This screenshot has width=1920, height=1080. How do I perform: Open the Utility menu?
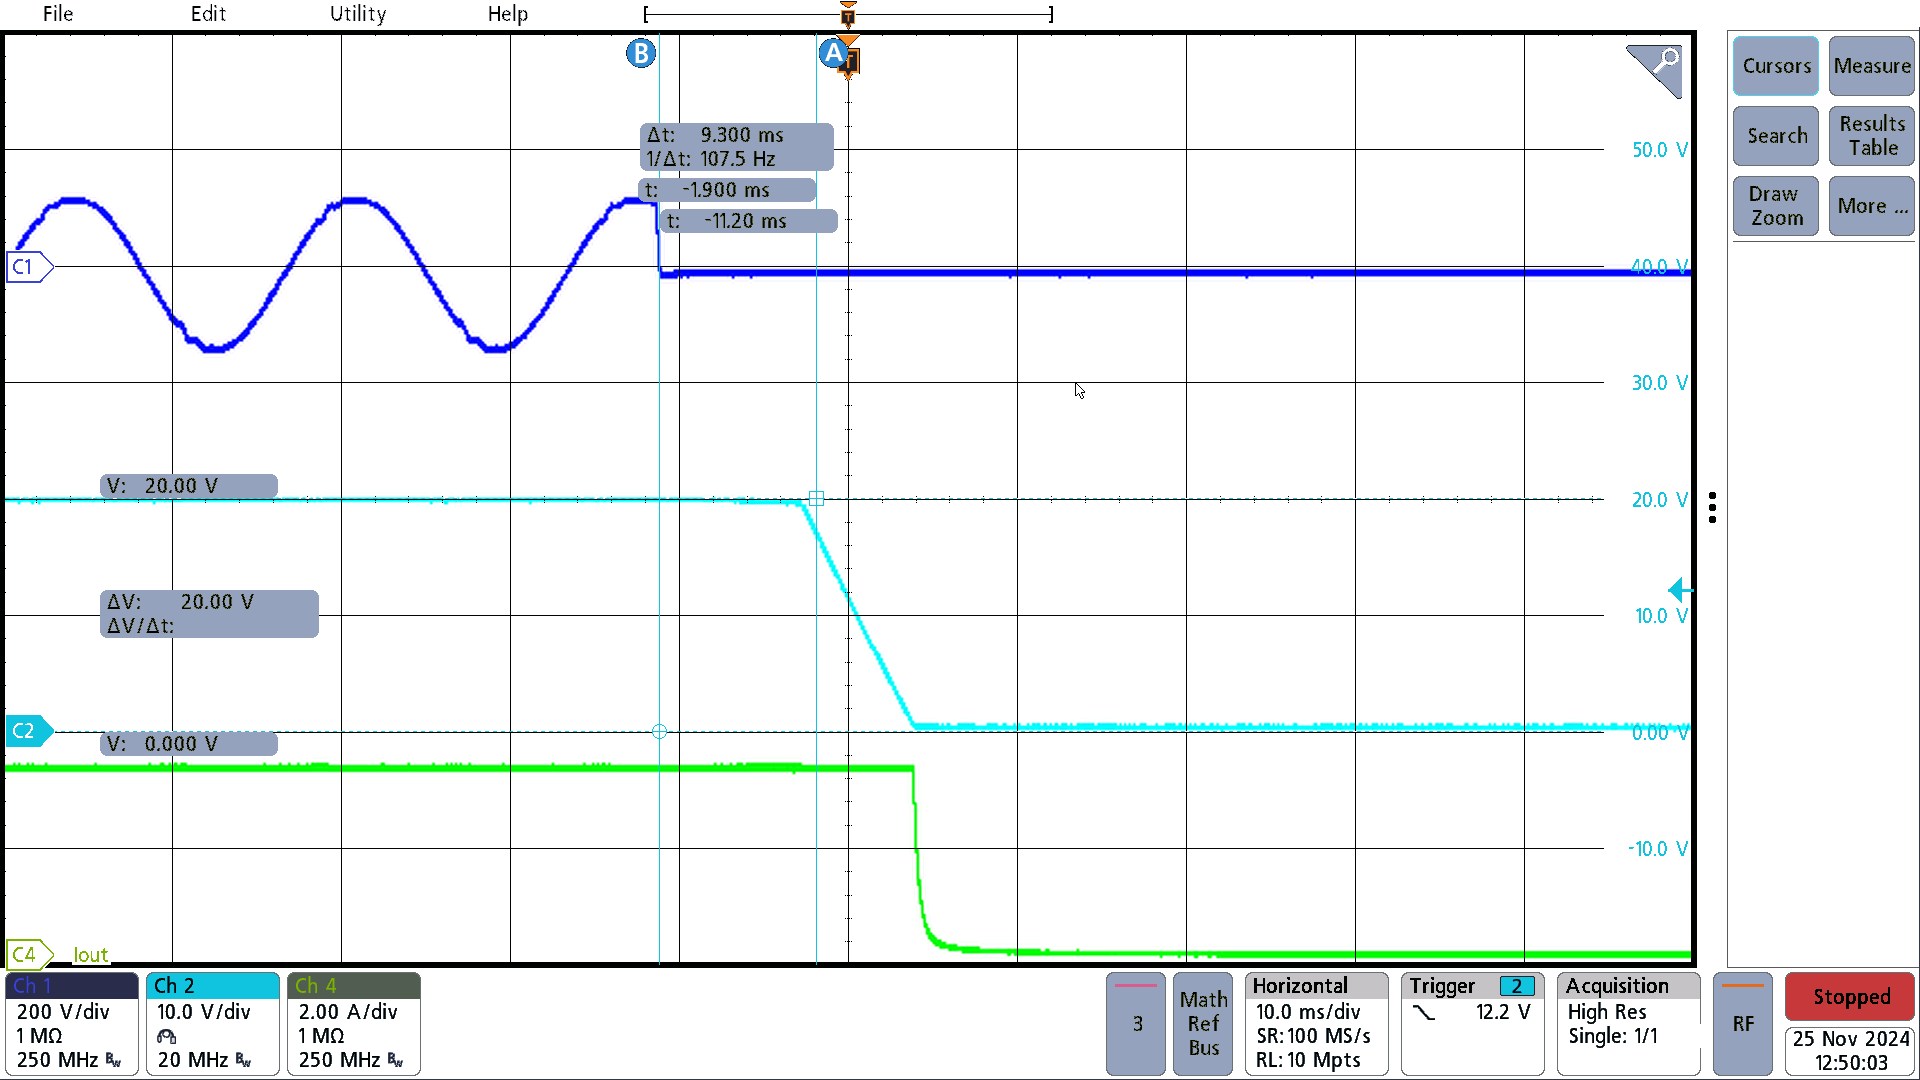point(356,13)
